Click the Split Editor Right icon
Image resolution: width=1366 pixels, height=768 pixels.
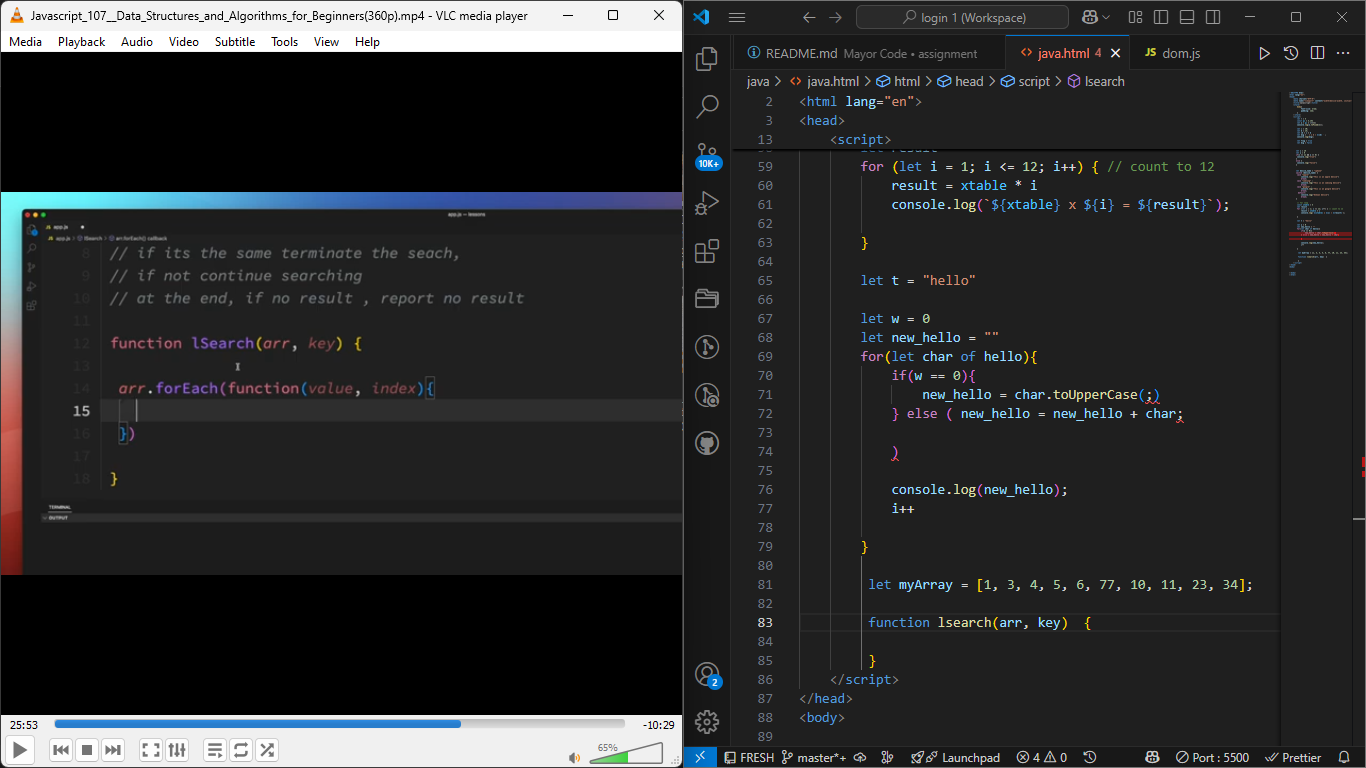point(1317,53)
